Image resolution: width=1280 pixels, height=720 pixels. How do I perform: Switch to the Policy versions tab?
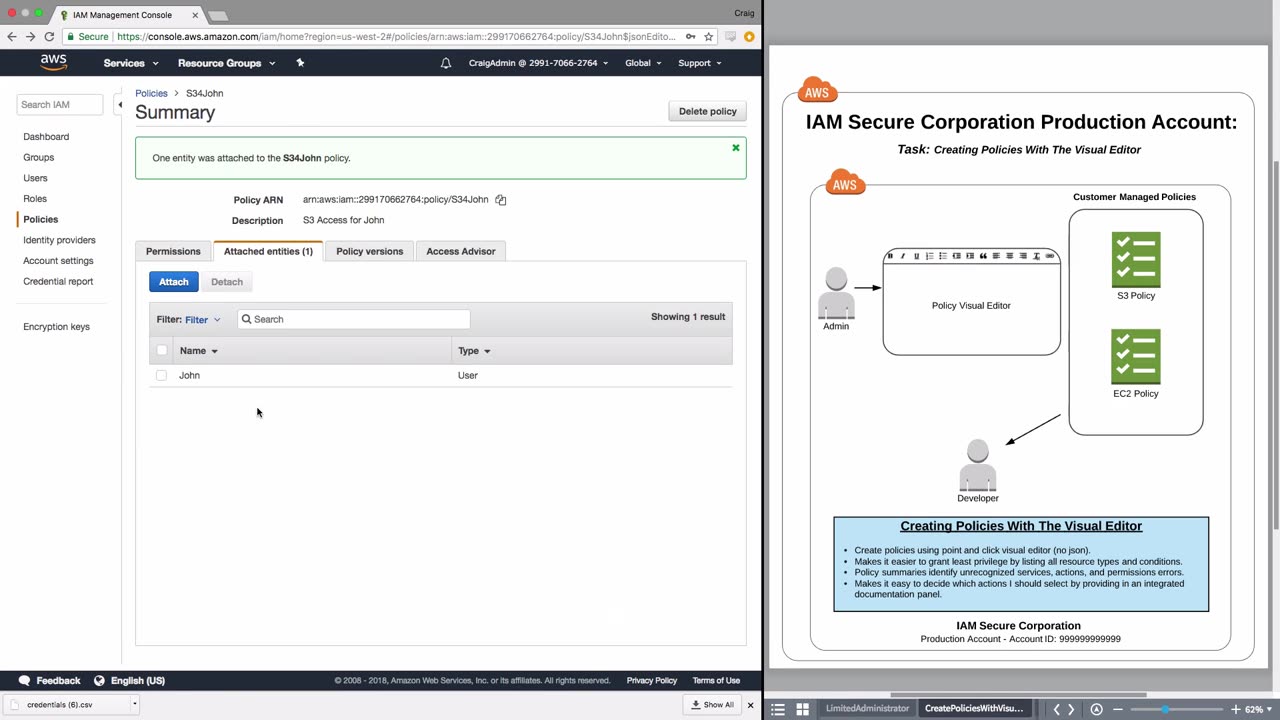click(x=369, y=251)
